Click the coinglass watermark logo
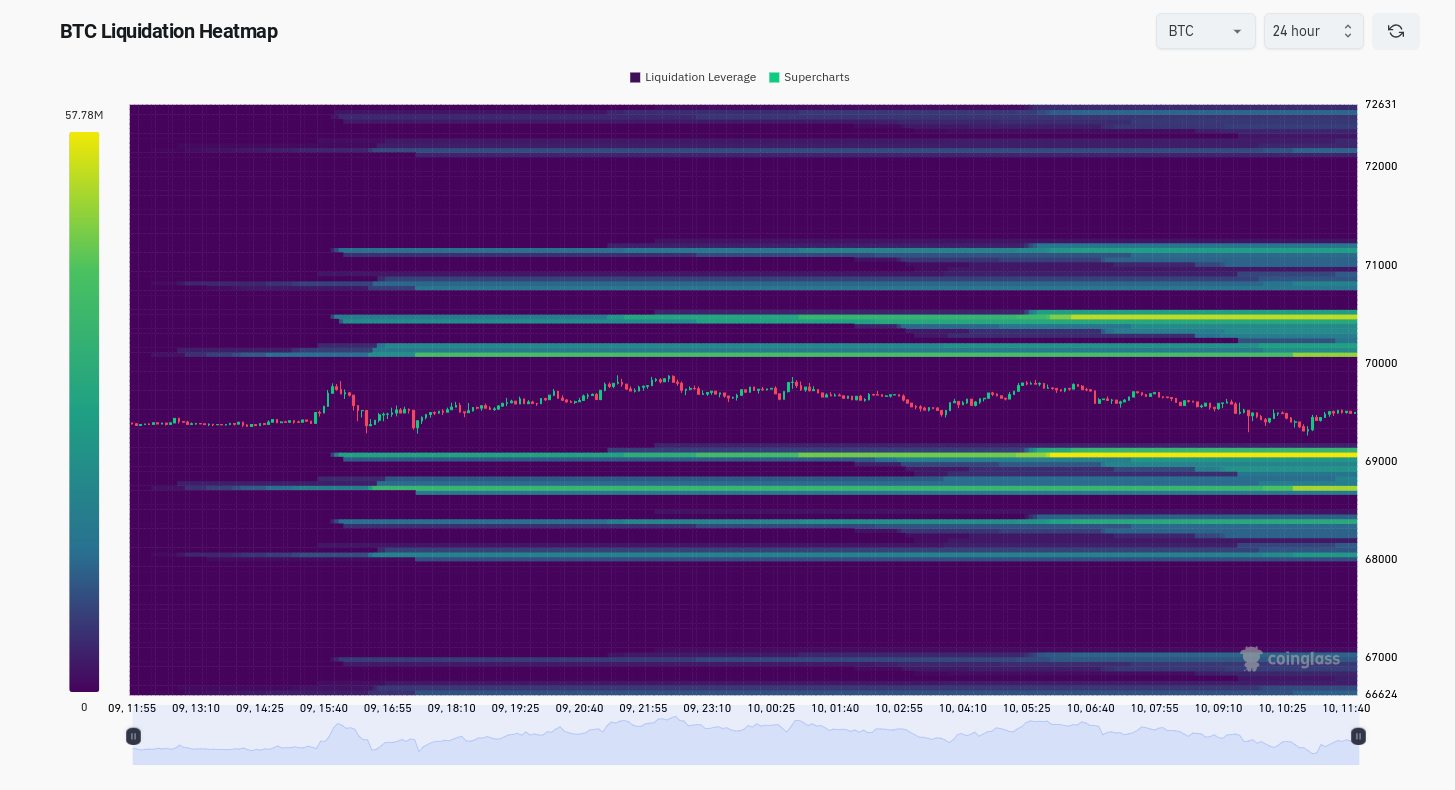The width and height of the screenshot is (1455, 790). coord(1290,658)
